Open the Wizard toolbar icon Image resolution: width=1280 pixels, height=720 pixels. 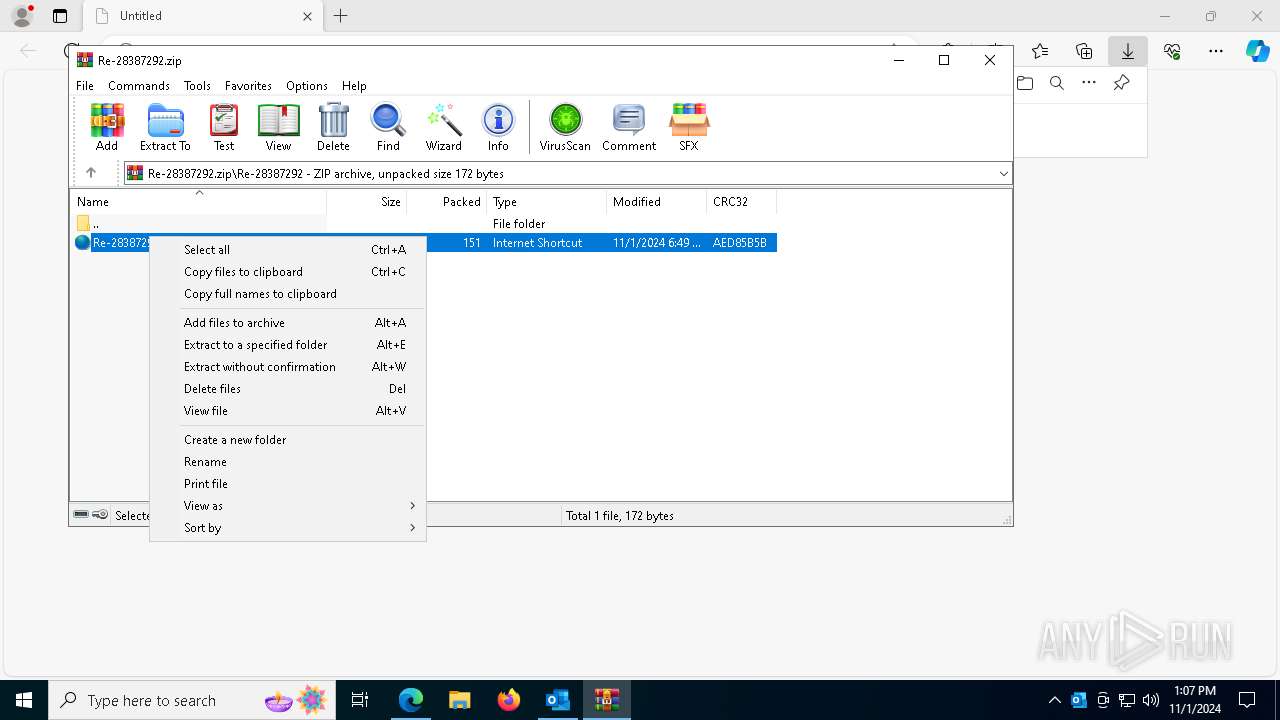click(x=444, y=127)
